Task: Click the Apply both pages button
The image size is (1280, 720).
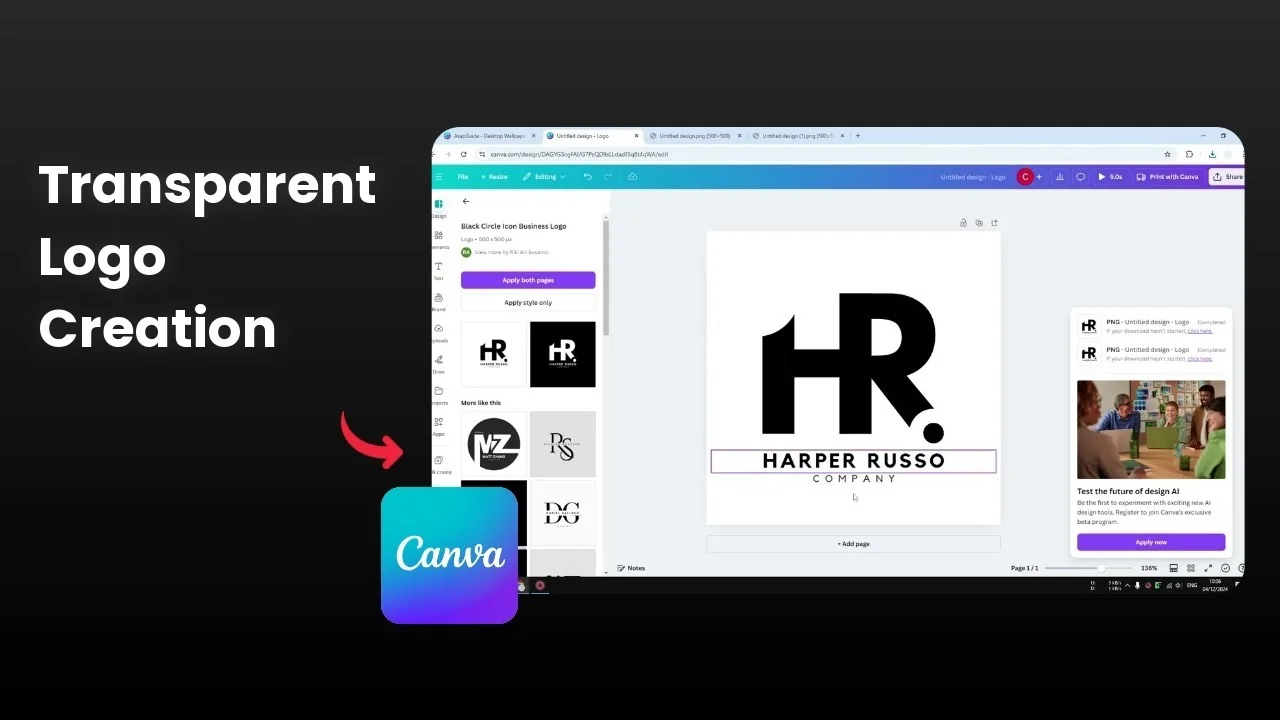Action: pyautogui.click(x=528, y=280)
